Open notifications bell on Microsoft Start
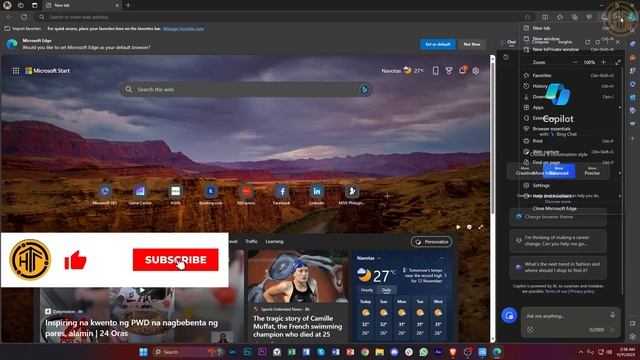640x360 pixels. pyautogui.click(x=462, y=70)
